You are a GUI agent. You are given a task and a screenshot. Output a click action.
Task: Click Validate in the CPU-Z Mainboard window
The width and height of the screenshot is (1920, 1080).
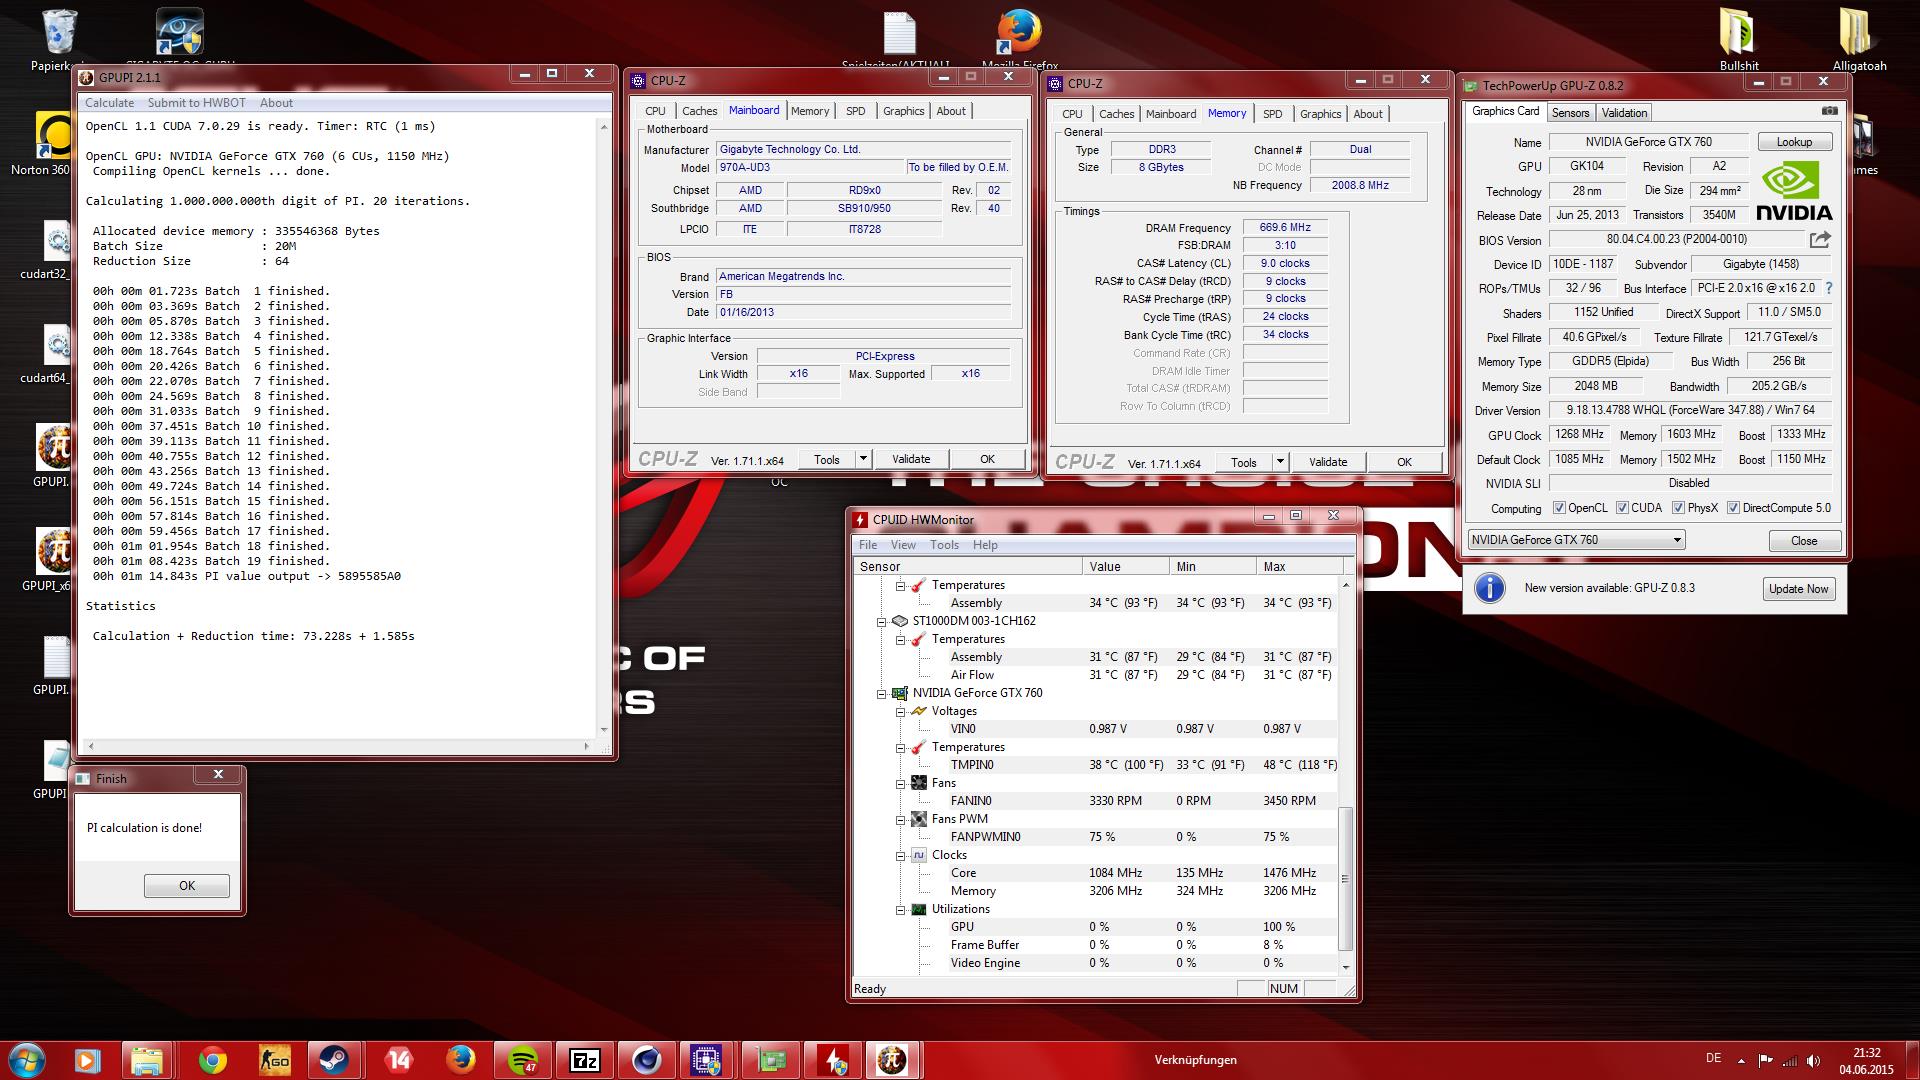coord(911,459)
